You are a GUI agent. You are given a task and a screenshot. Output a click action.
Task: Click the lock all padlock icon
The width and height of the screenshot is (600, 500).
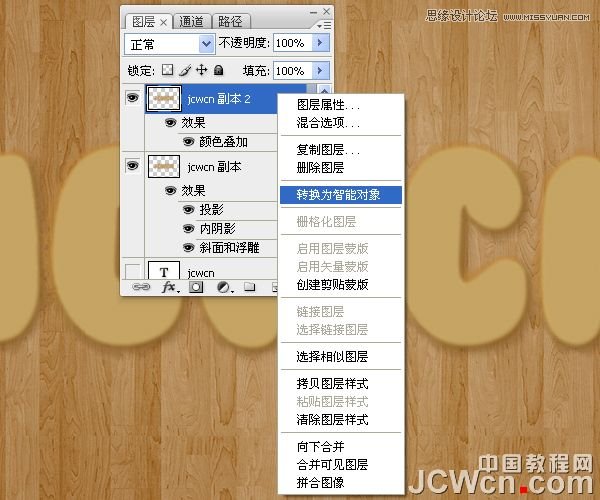click(x=218, y=70)
